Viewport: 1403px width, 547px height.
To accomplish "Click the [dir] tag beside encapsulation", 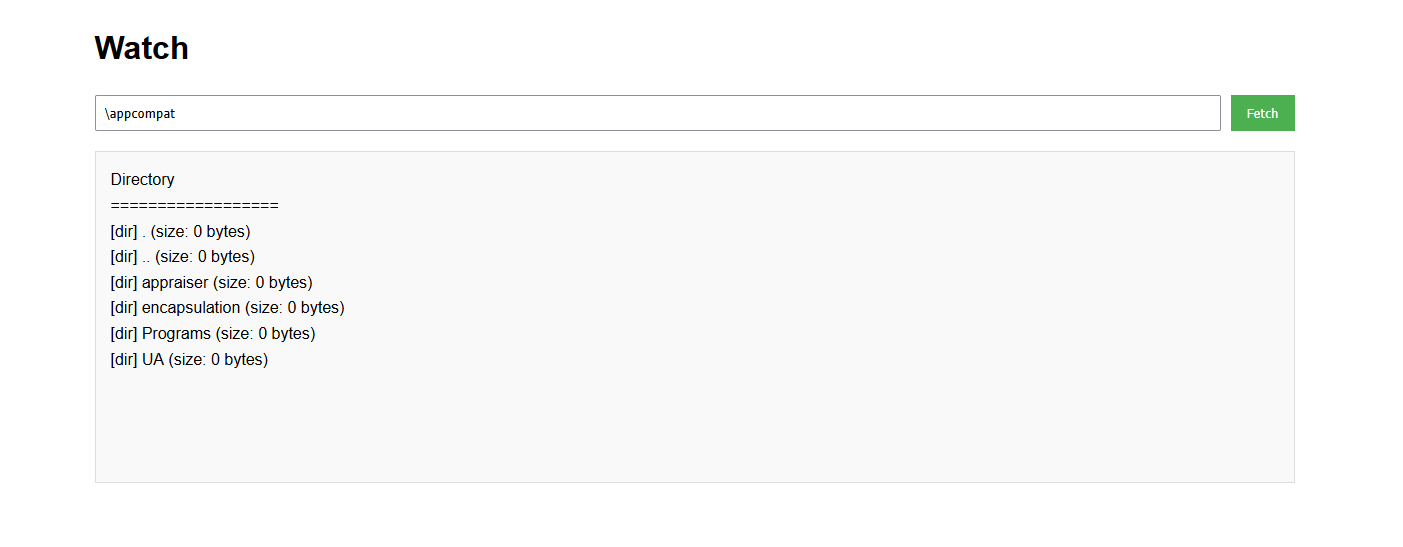I will 124,308.
